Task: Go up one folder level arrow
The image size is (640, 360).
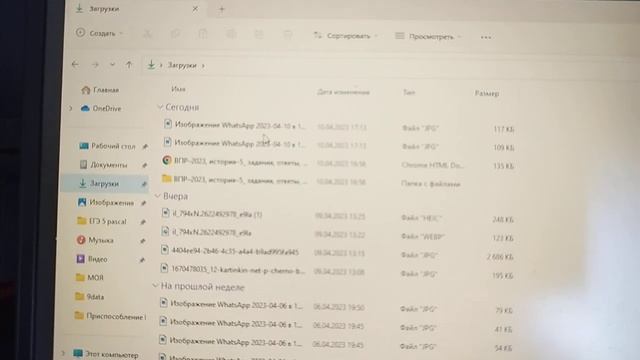Action: (129, 64)
